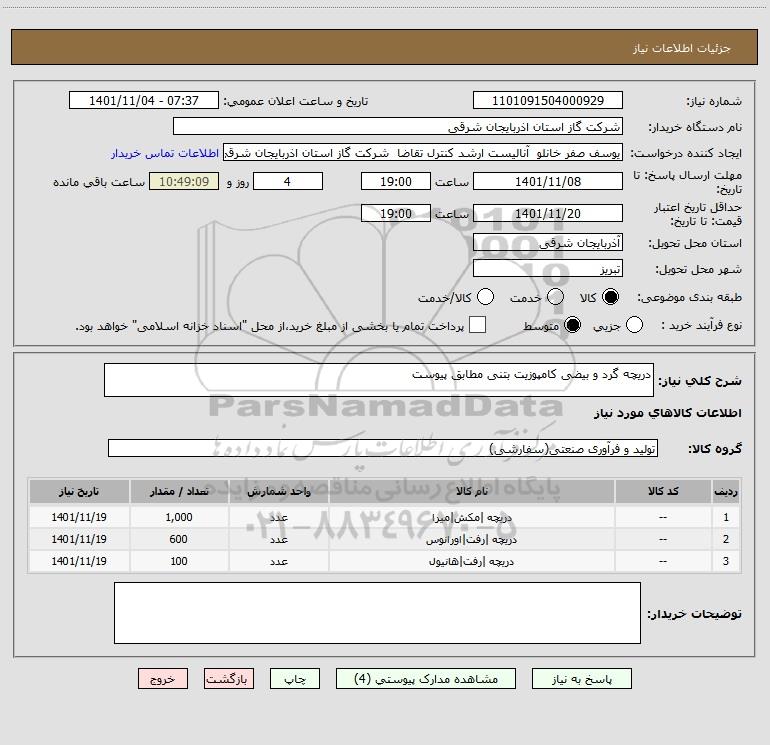Select the کالا radio button
770x745 pixels.
click(x=610, y=297)
